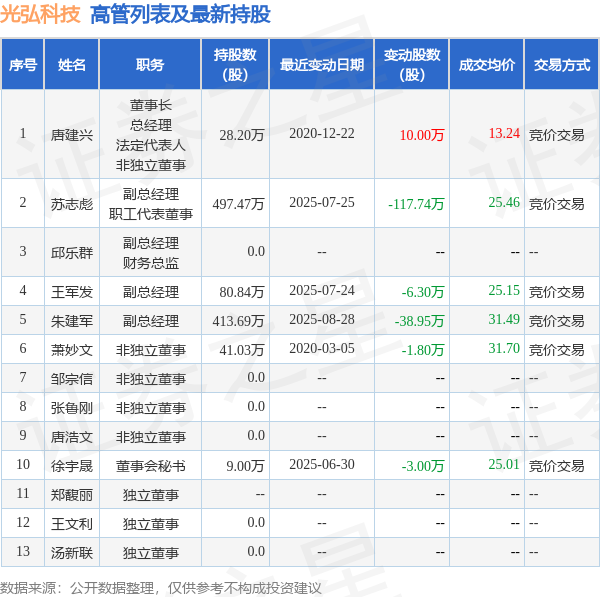Click 财务总监 in 邱乐群's row
Viewport: 600px width, 597px height.
(x=150, y=263)
